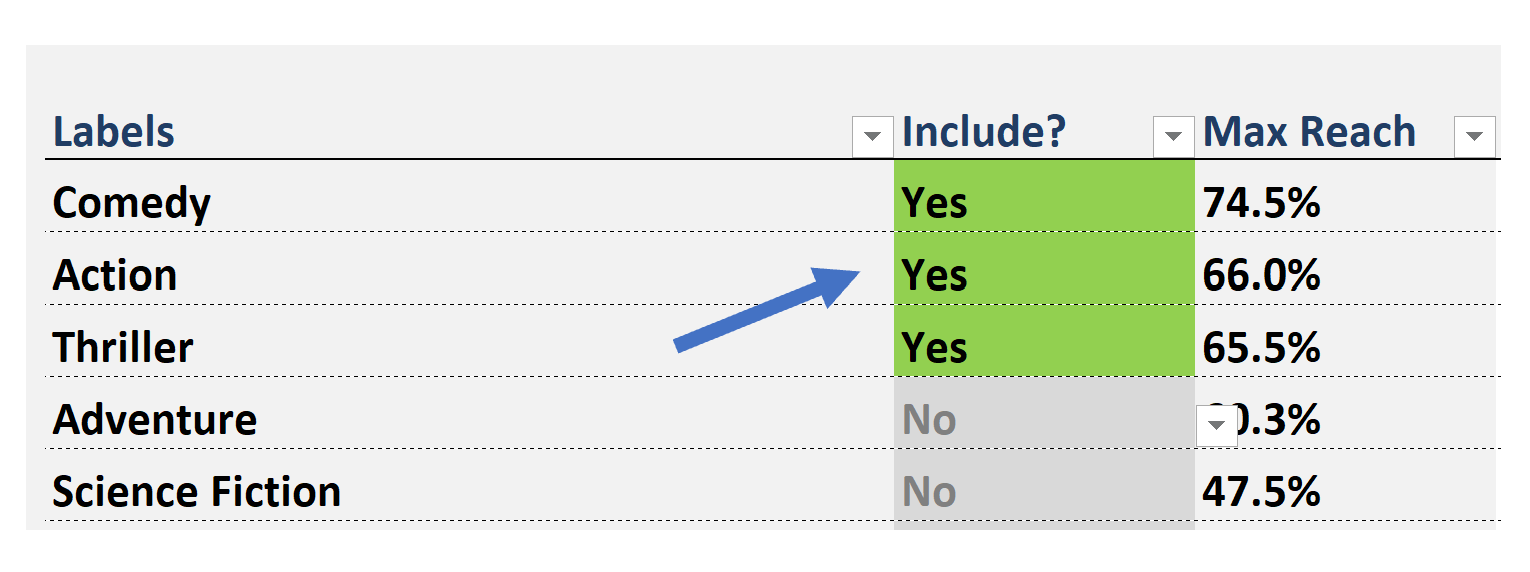Screen dimensions: 1530x572
Task: Select the Comedy Include cell showing Yes
Action: pyautogui.click(x=1044, y=196)
